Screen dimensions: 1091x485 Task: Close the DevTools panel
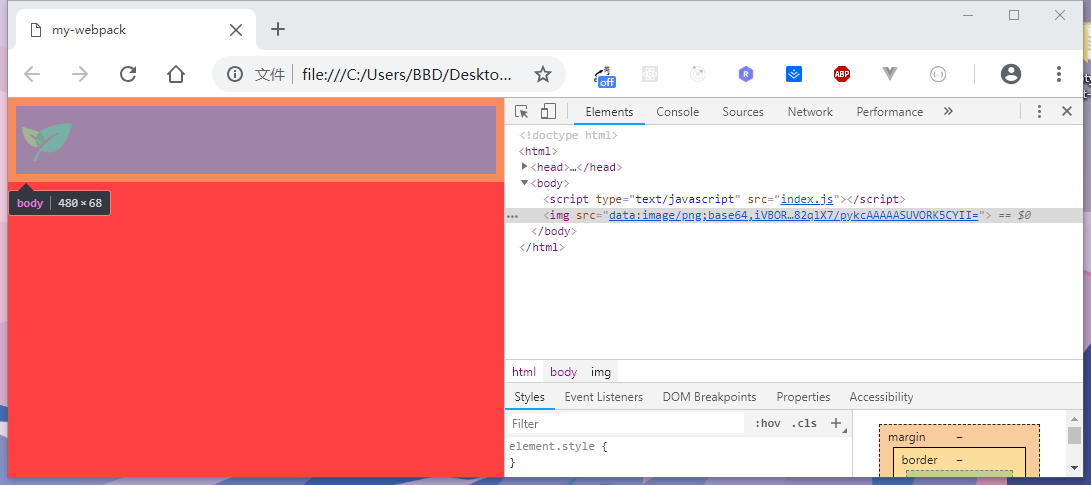point(1067,111)
